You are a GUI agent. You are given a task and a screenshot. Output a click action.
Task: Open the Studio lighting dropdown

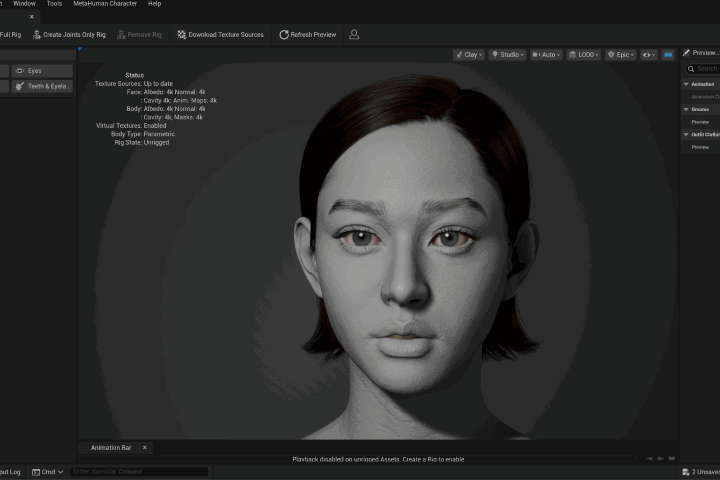pos(507,55)
